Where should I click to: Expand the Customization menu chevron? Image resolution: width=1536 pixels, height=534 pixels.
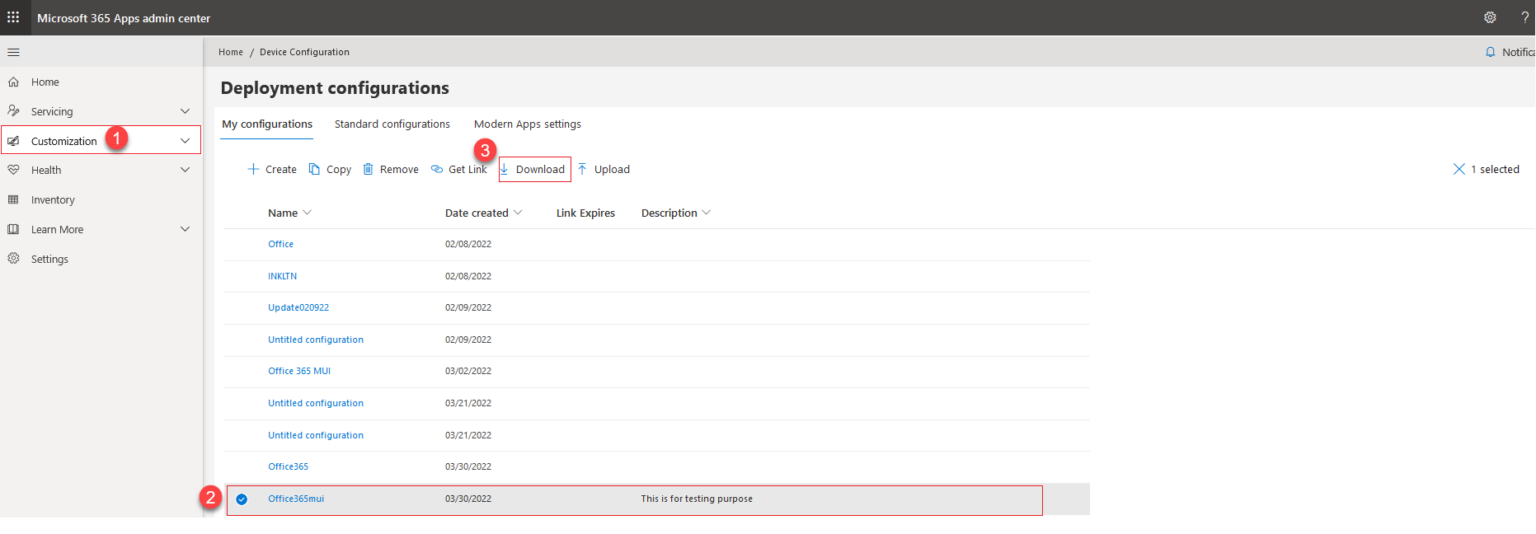tap(185, 141)
